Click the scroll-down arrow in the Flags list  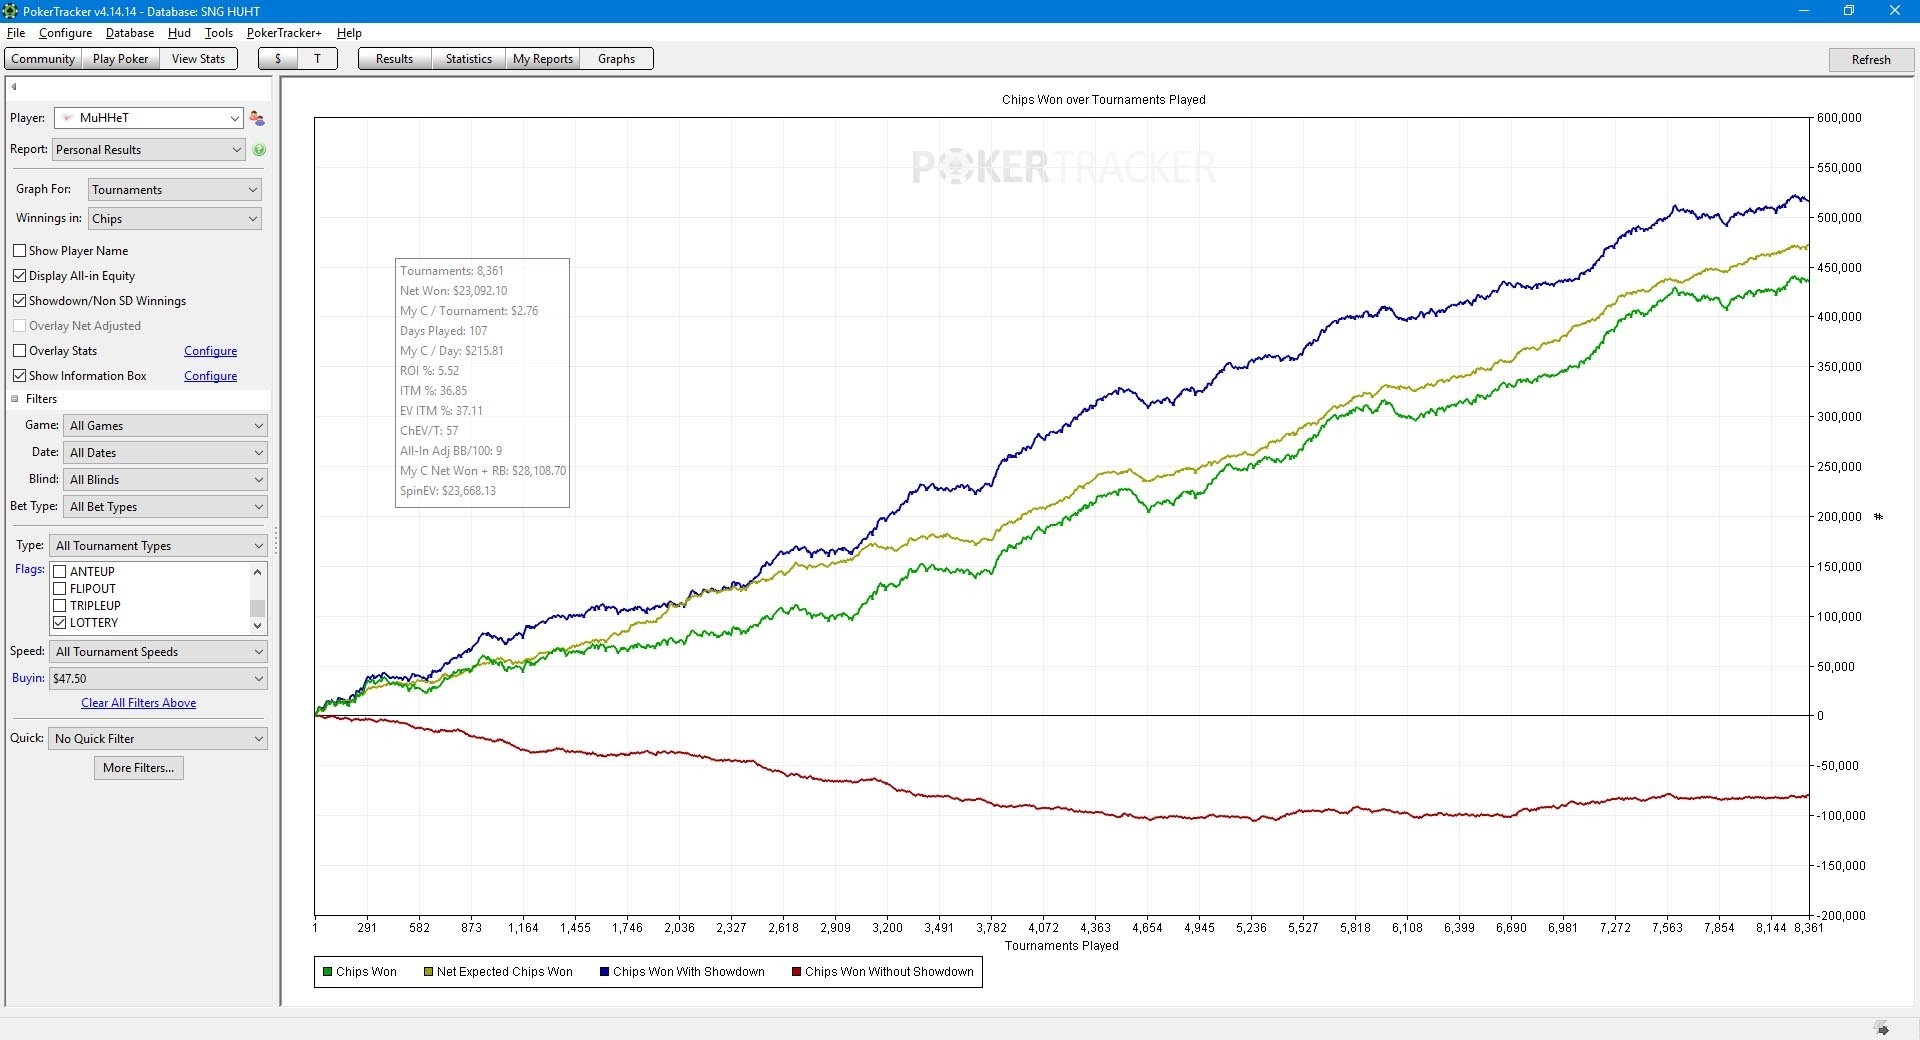258,625
